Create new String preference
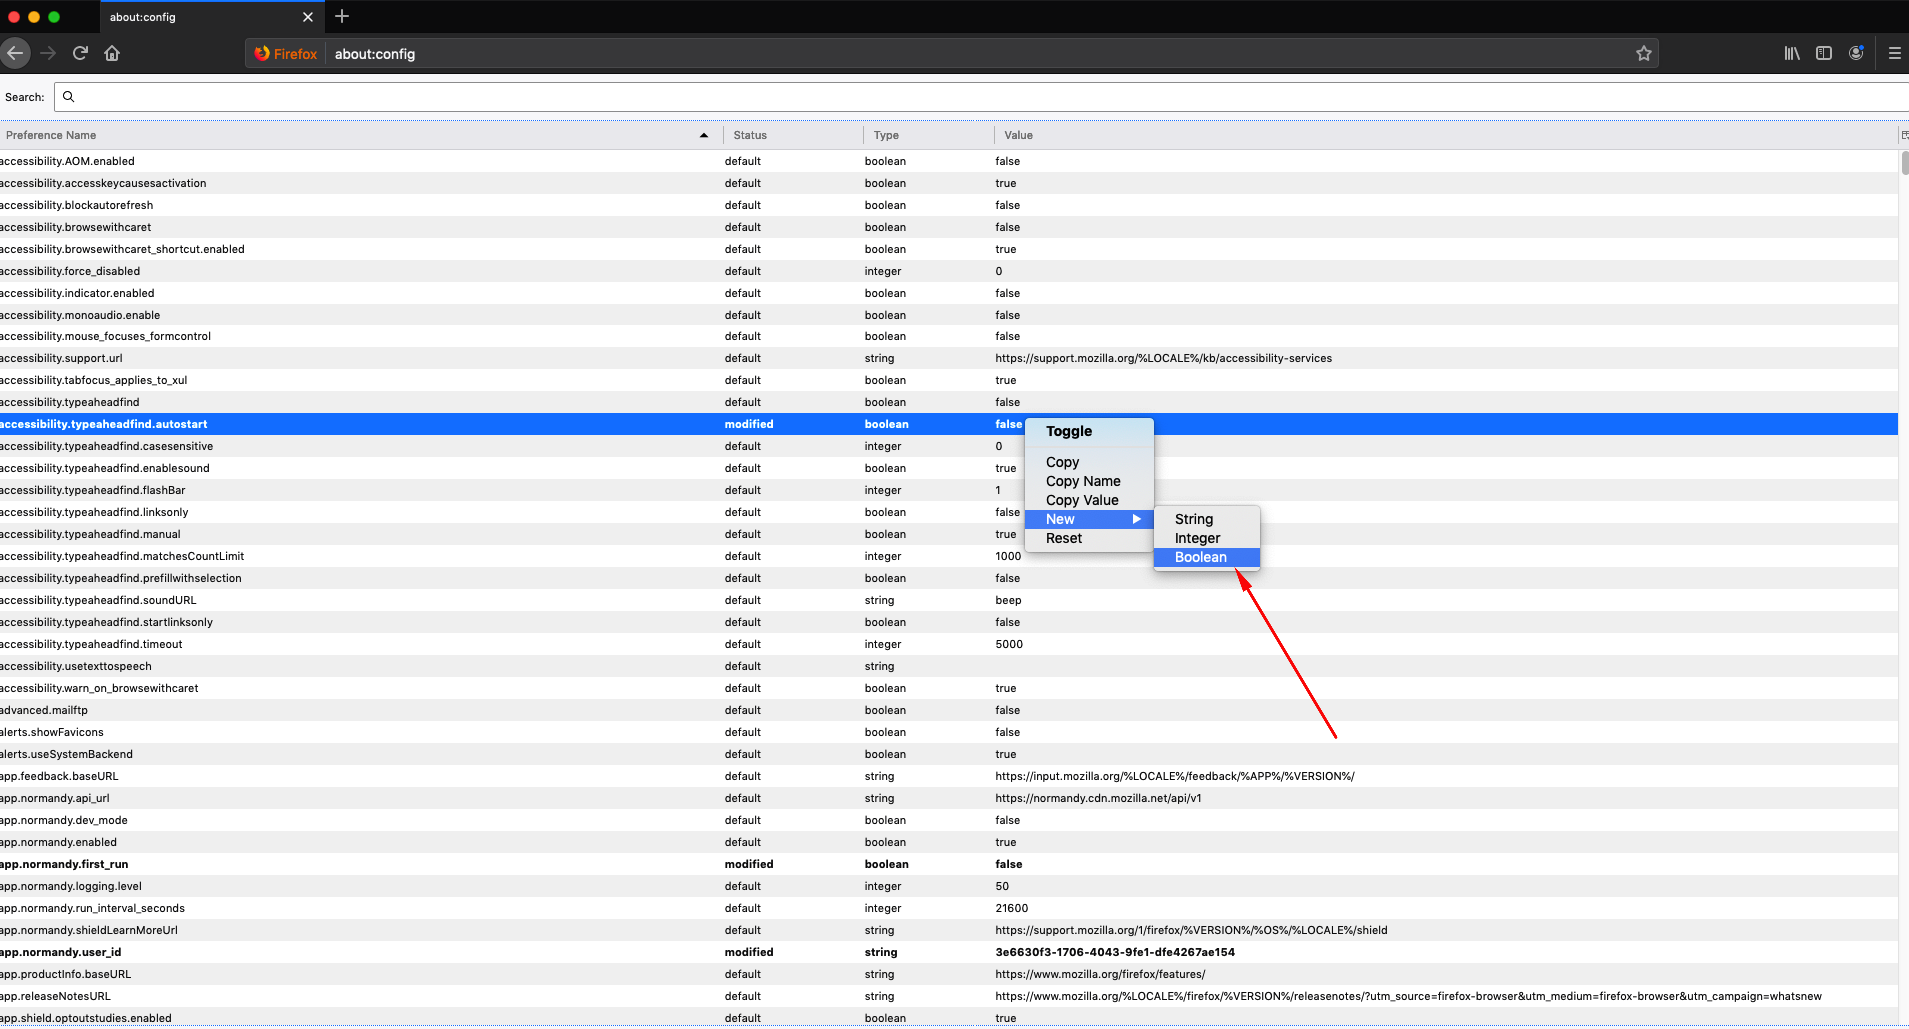The height and width of the screenshot is (1029, 1909). 1206,519
